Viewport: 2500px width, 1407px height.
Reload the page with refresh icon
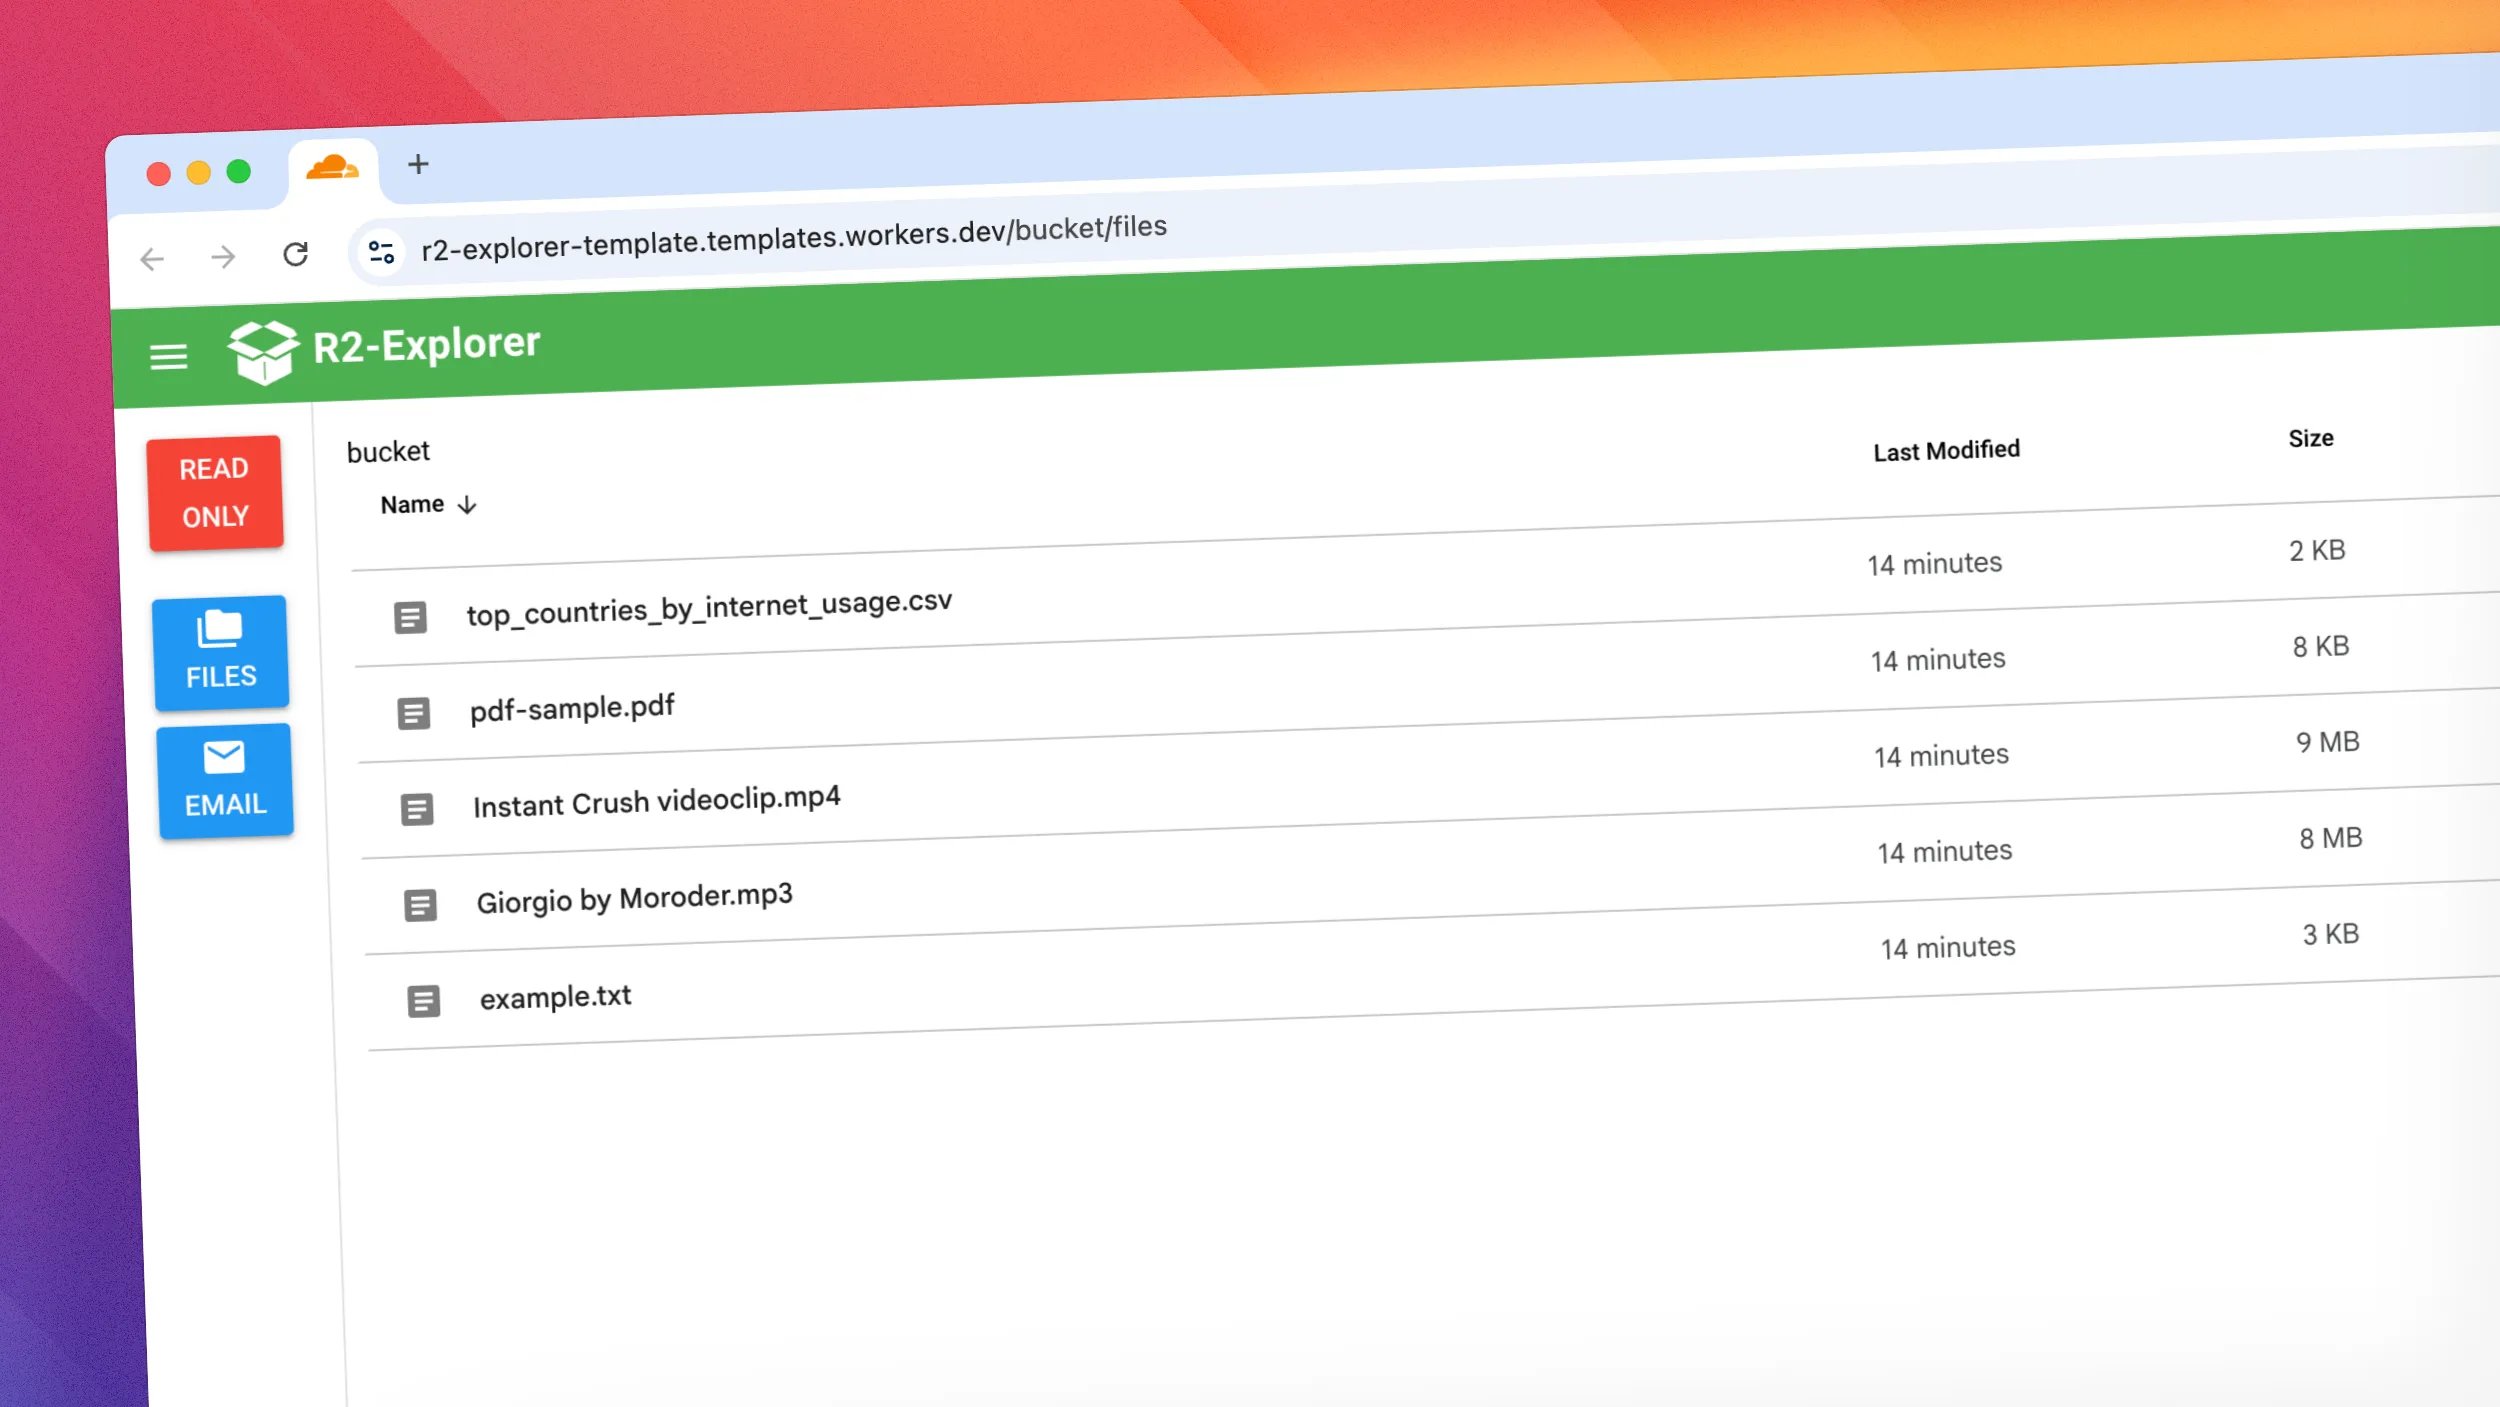click(x=295, y=254)
